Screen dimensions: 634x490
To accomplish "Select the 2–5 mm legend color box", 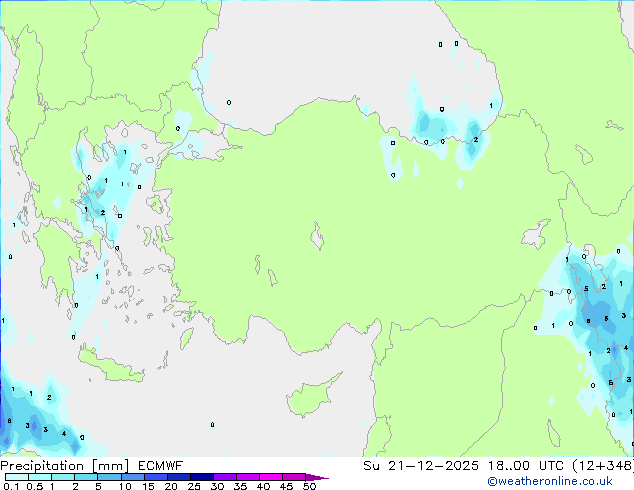I will [86, 477].
